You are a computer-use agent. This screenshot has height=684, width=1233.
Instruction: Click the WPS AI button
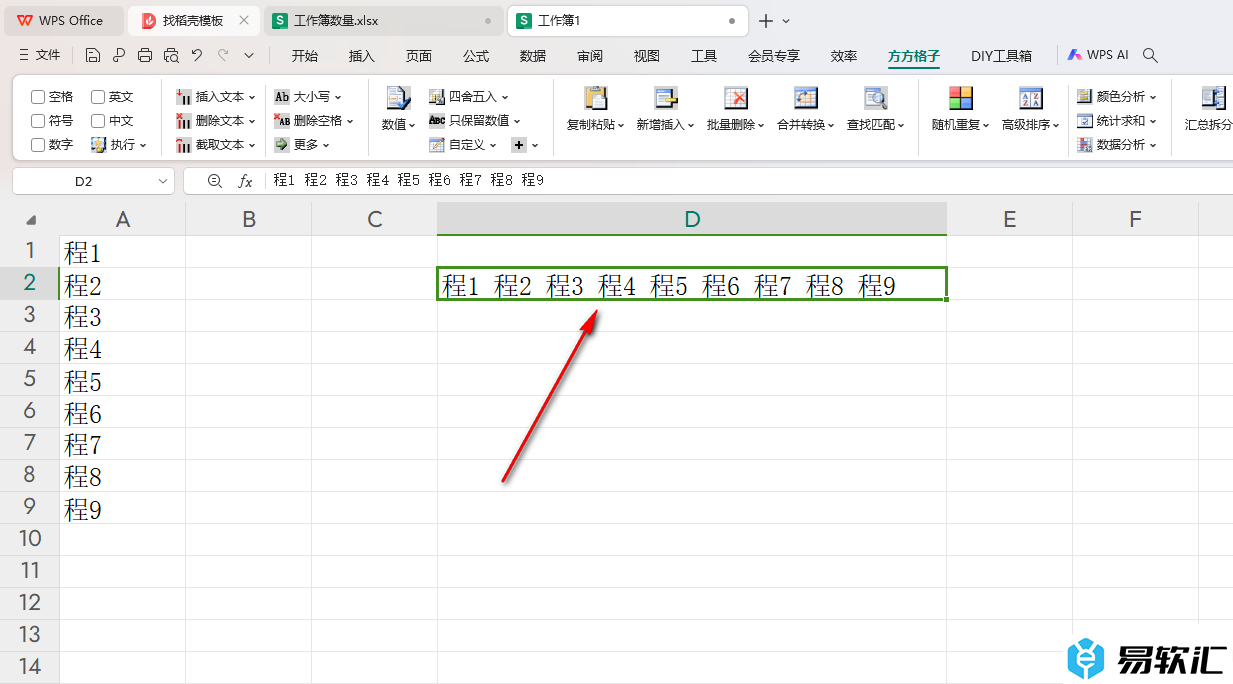(x=1097, y=56)
